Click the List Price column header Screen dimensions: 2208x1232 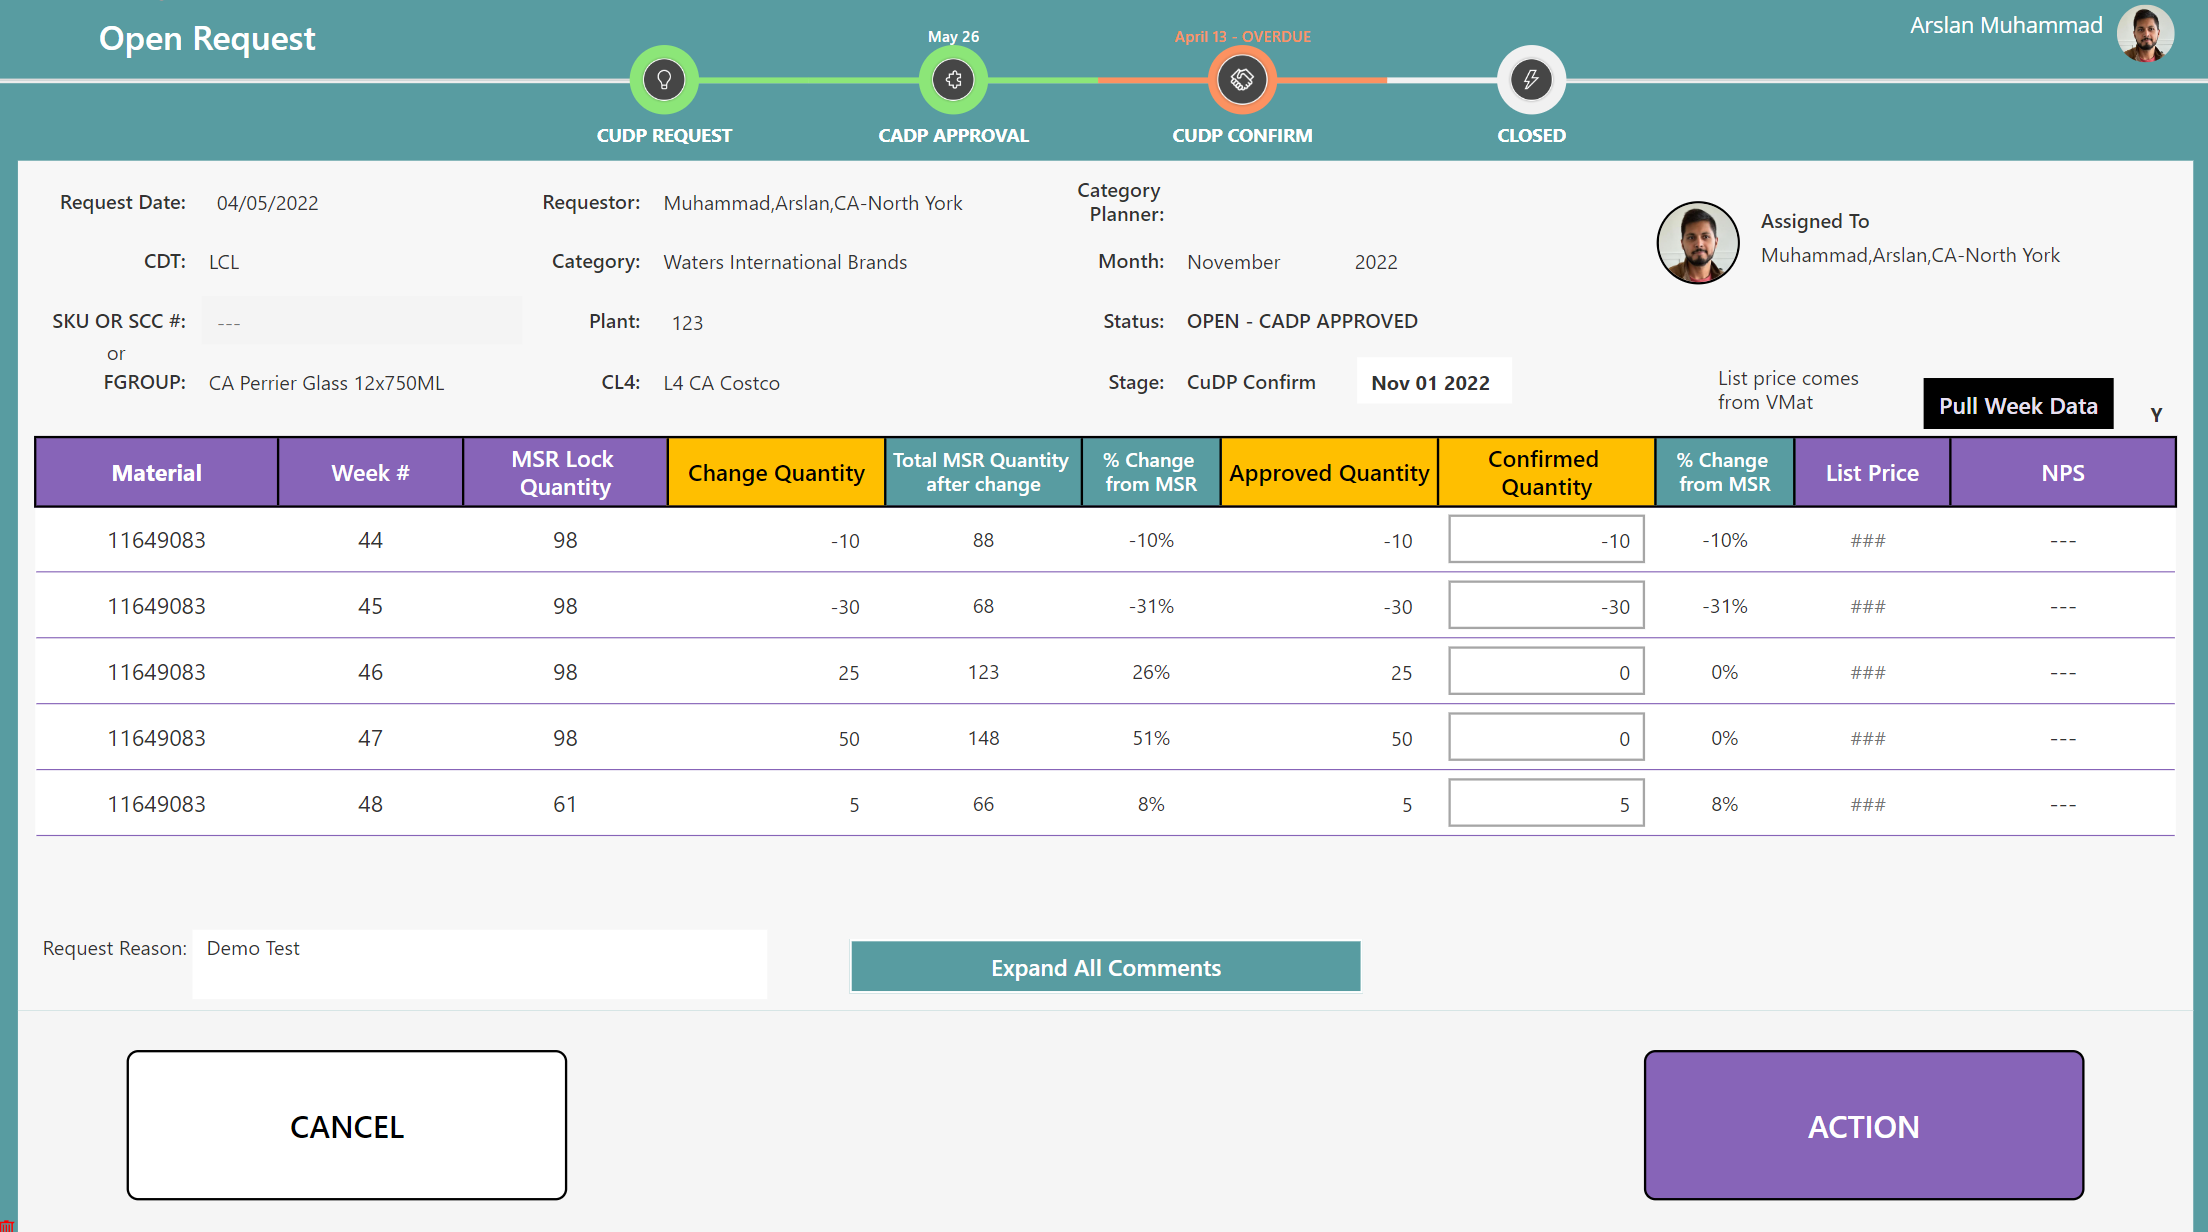point(1872,472)
